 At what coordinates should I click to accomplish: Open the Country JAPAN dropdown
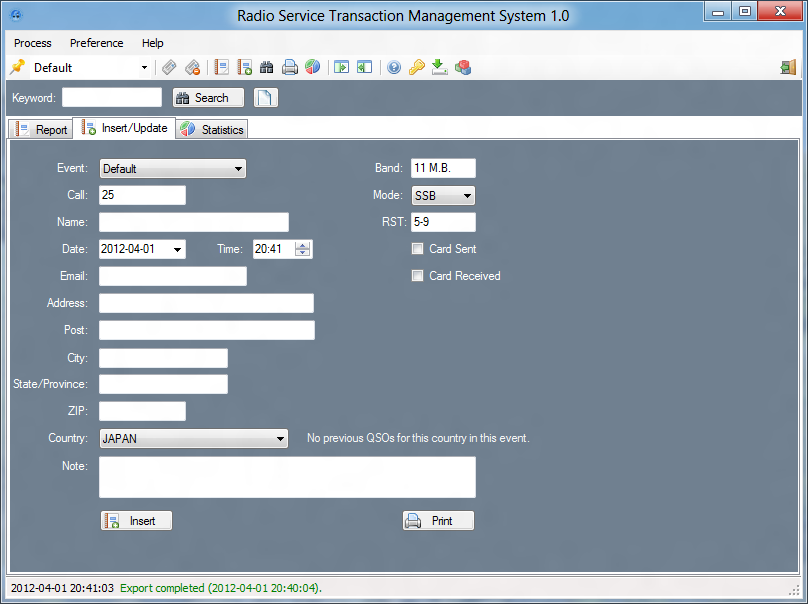click(x=280, y=439)
